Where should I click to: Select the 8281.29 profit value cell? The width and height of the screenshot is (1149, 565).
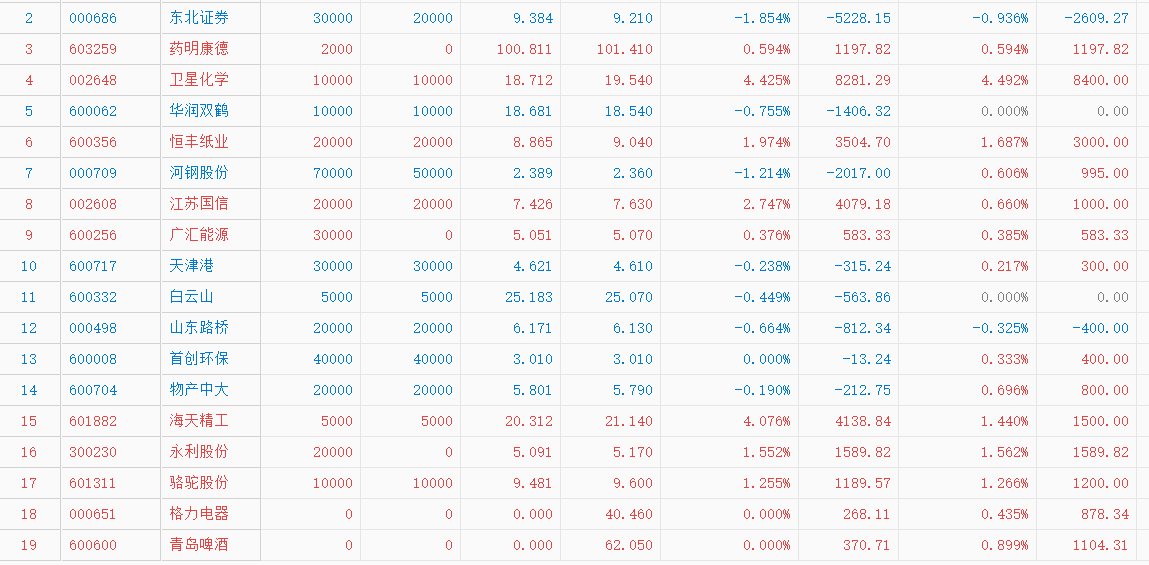click(859, 80)
